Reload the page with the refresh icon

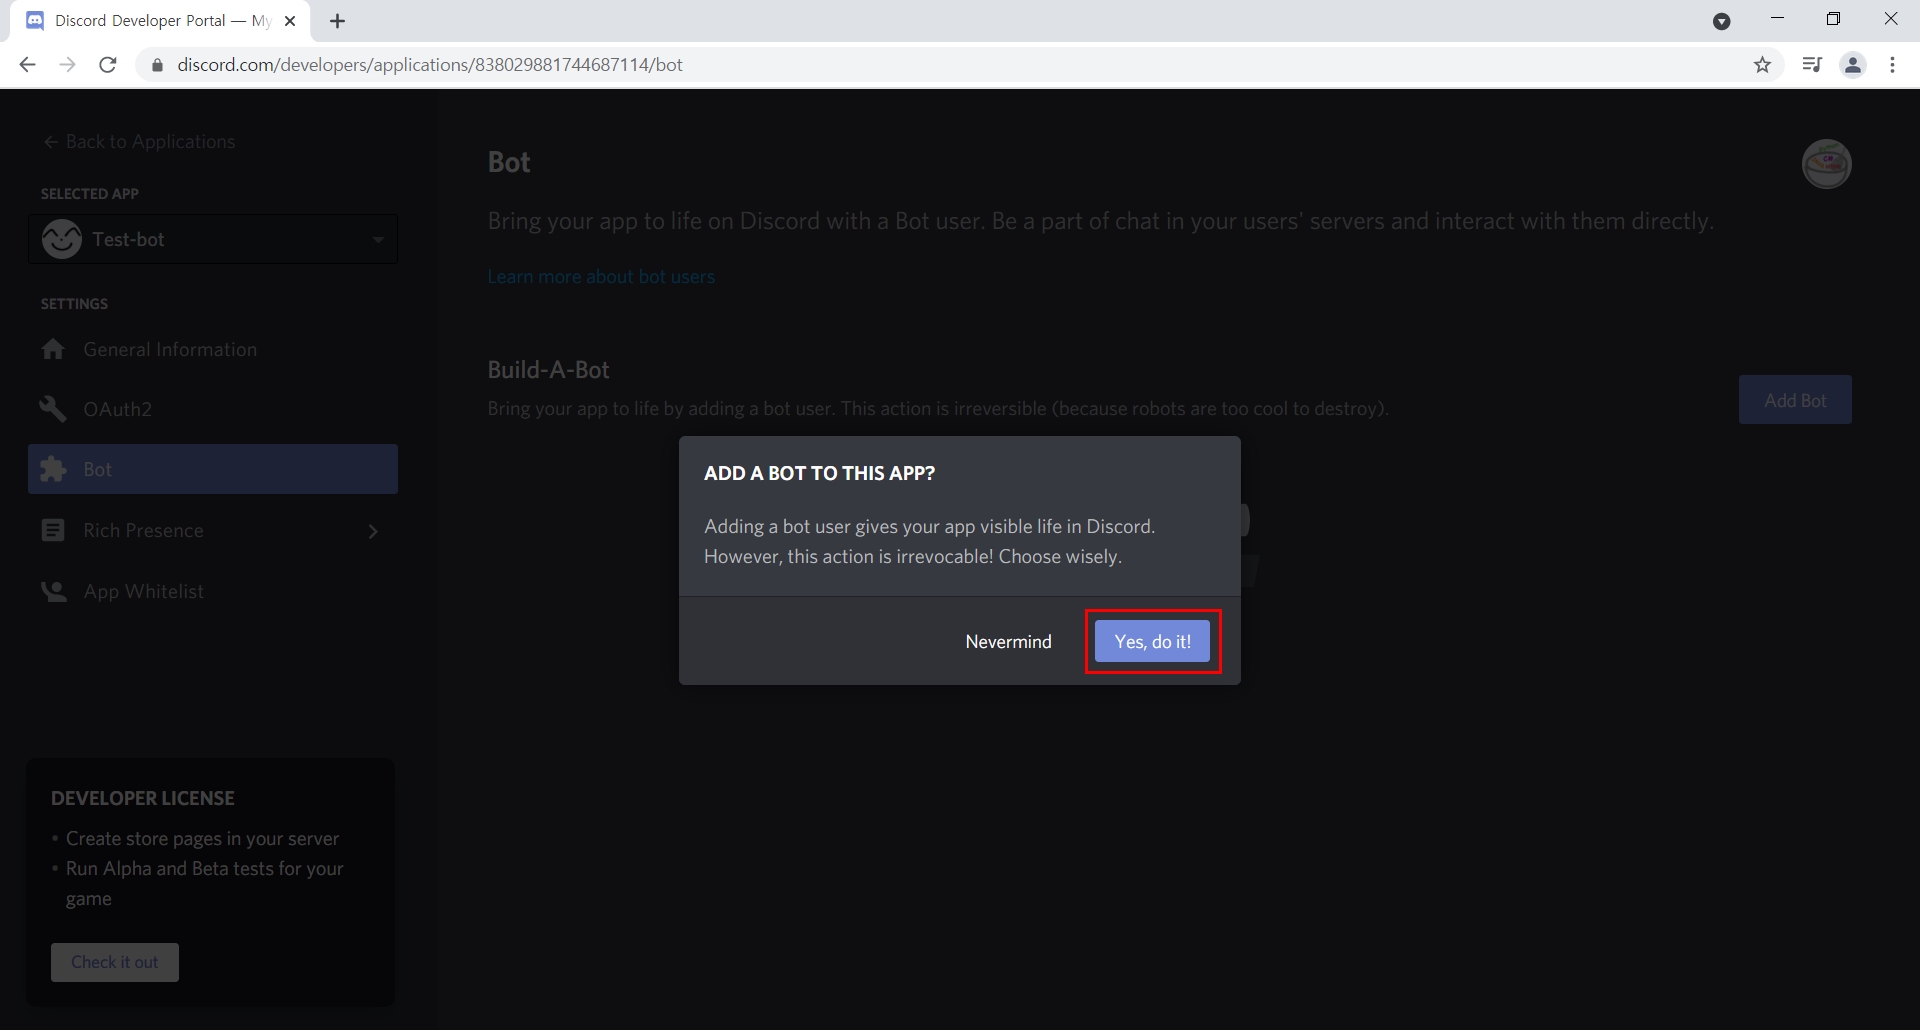[108, 65]
